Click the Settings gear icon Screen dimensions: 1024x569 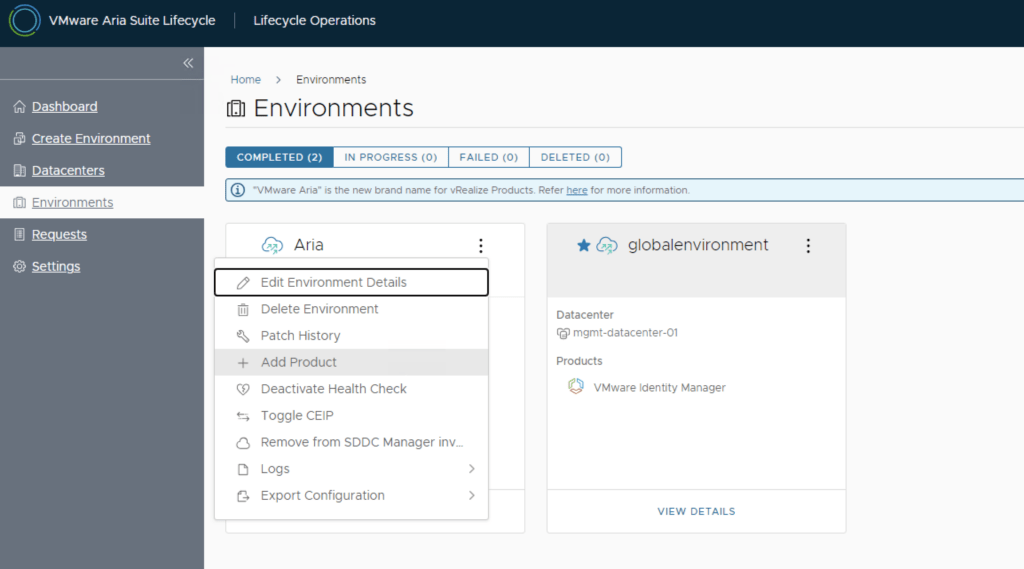click(x=19, y=267)
